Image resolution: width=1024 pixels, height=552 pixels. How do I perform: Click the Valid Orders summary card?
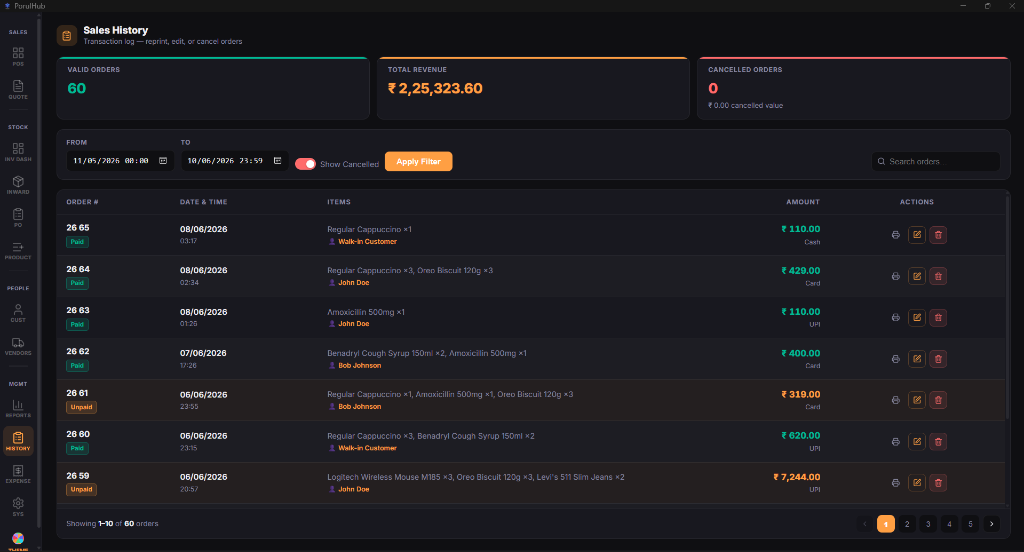[213, 88]
